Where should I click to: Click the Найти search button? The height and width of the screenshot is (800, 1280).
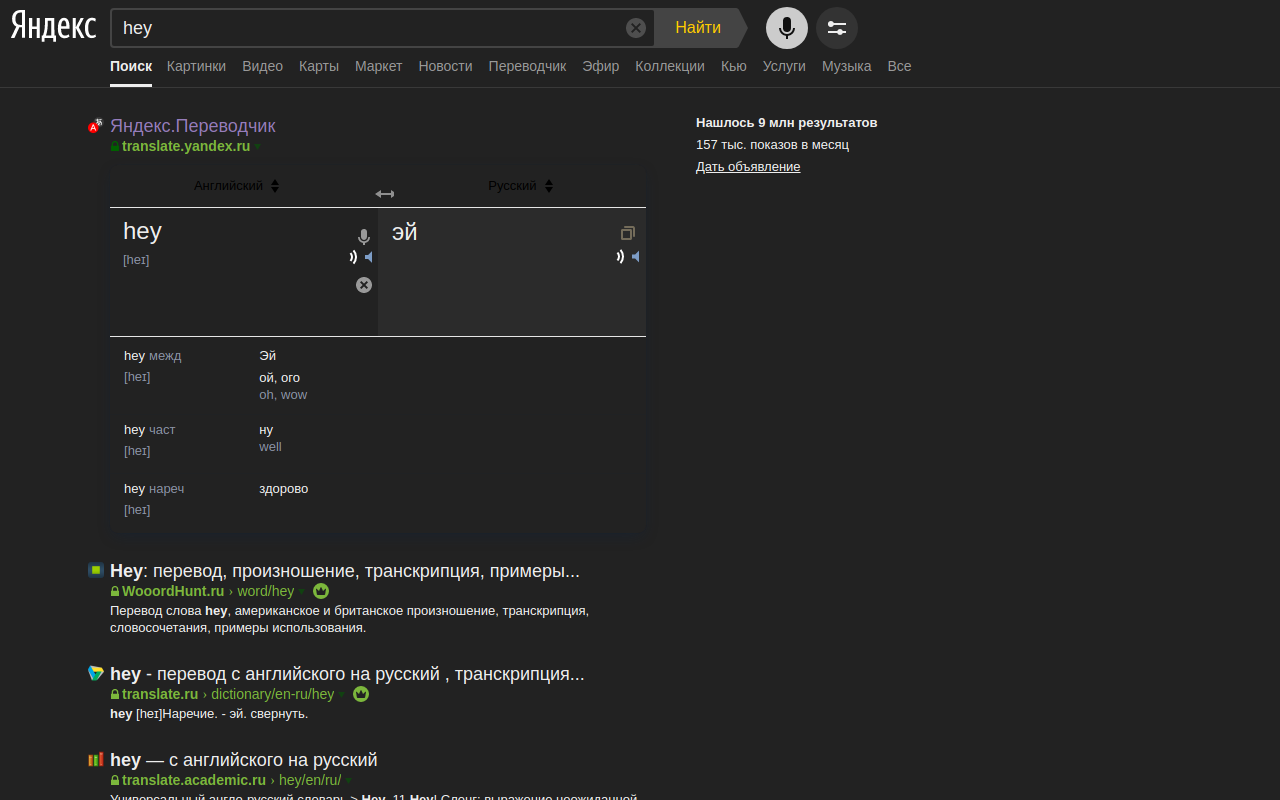[x=698, y=28]
